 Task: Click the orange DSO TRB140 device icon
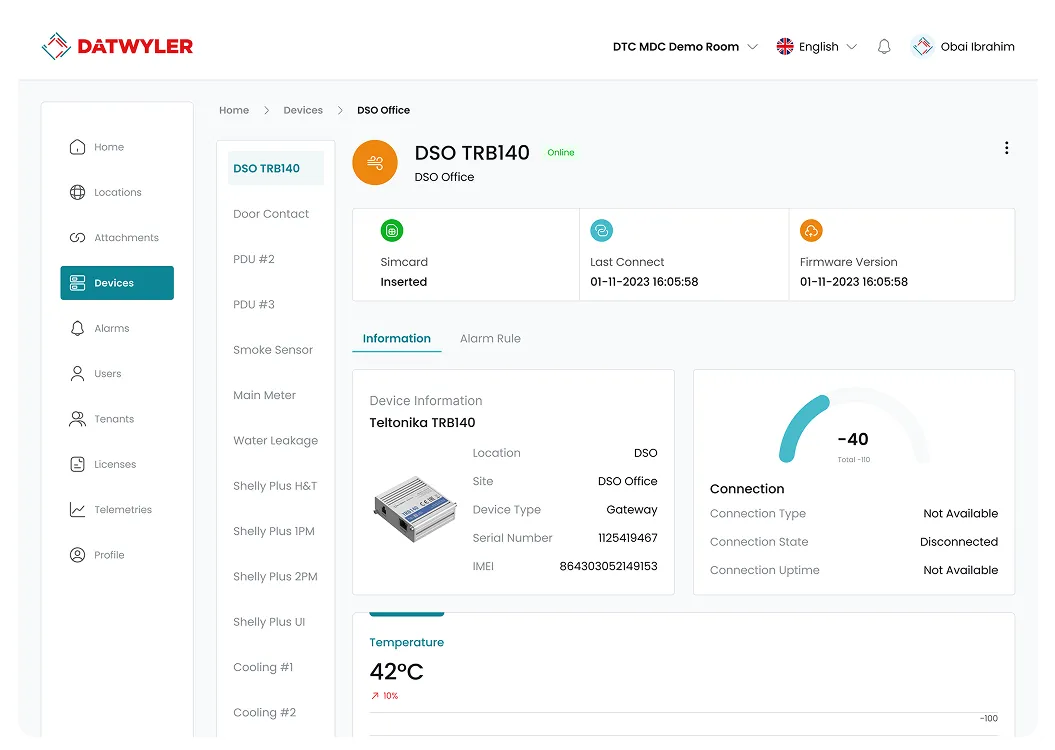pos(375,163)
